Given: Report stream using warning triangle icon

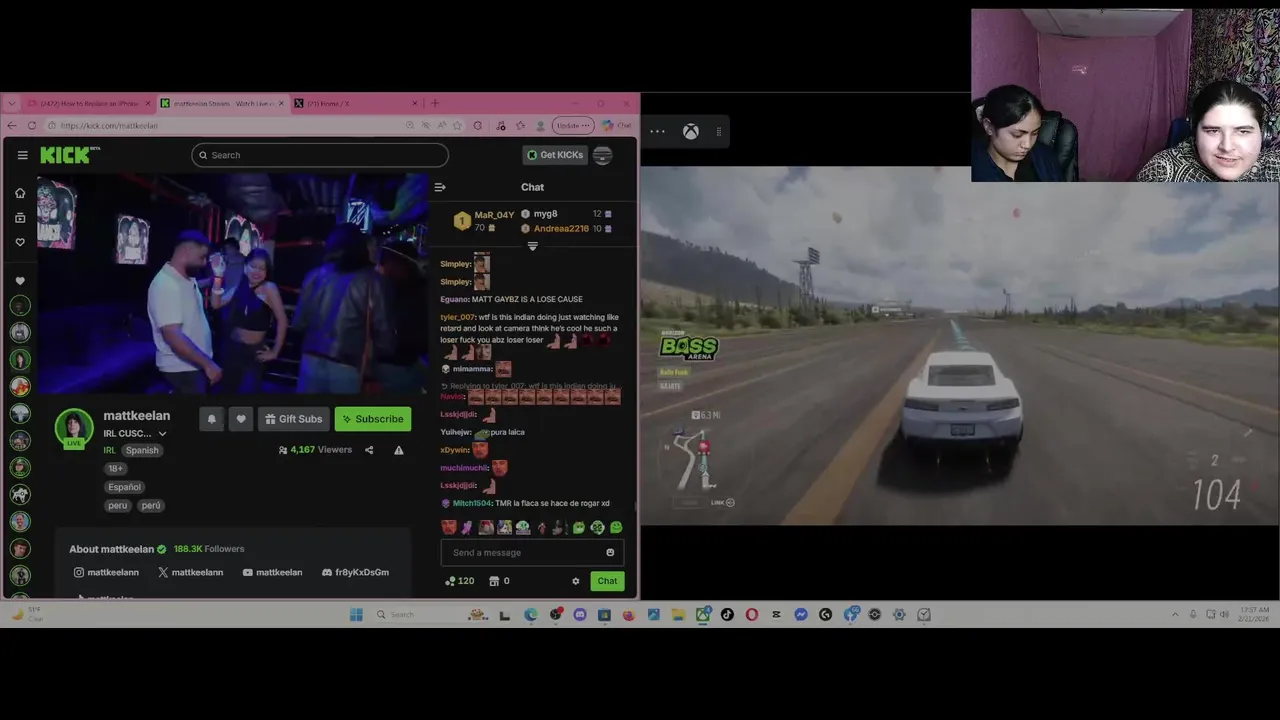Looking at the screenshot, I should tap(398, 450).
